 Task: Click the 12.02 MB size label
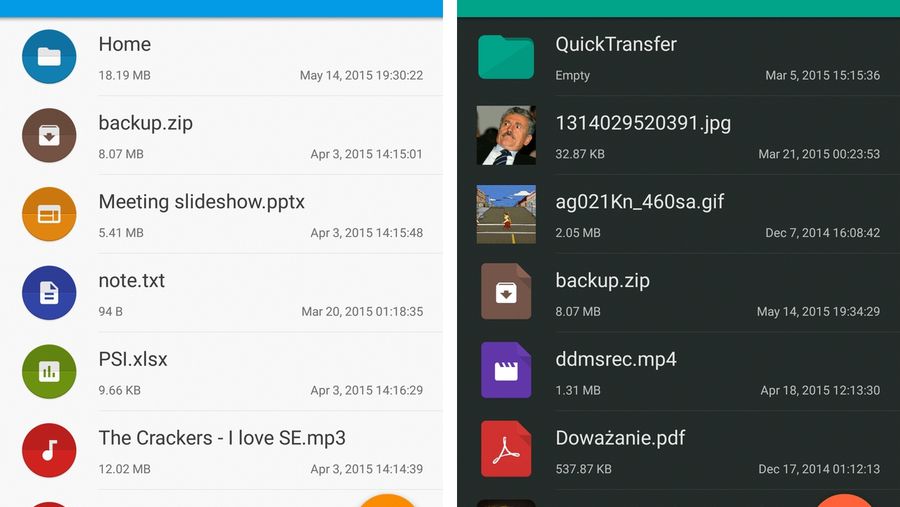(x=124, y=469)
